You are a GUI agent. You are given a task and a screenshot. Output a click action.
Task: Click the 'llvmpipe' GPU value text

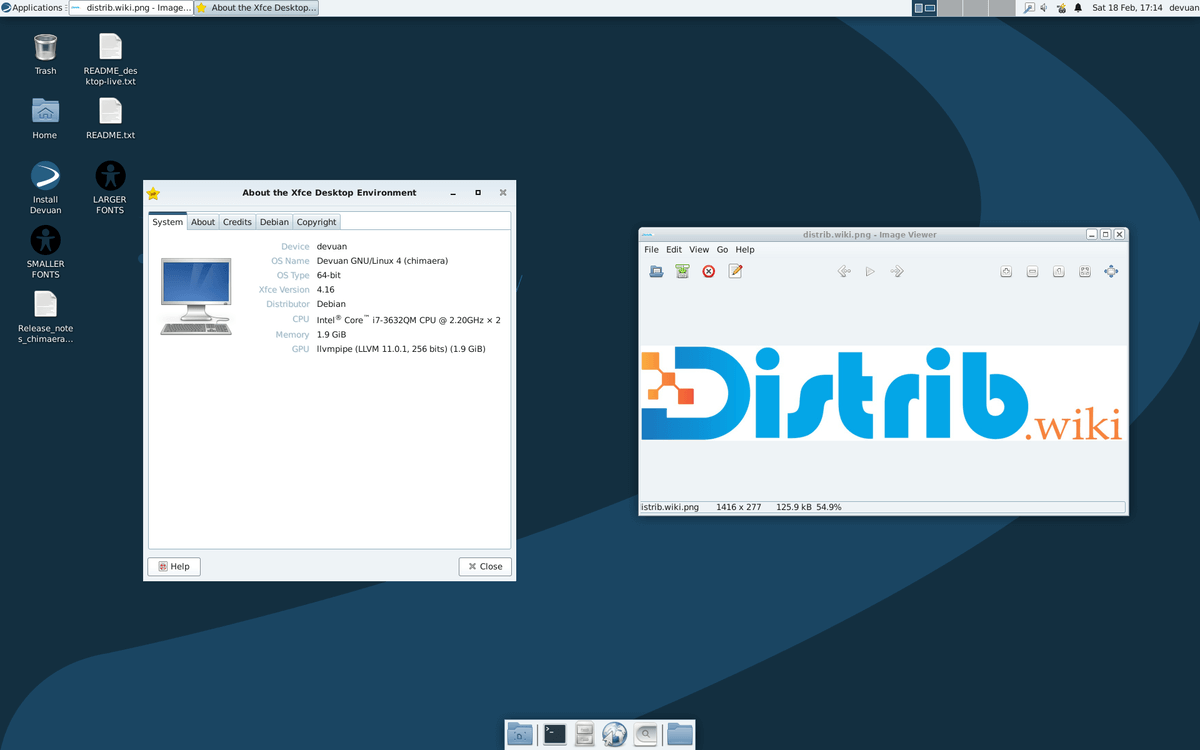coord(401,349)
